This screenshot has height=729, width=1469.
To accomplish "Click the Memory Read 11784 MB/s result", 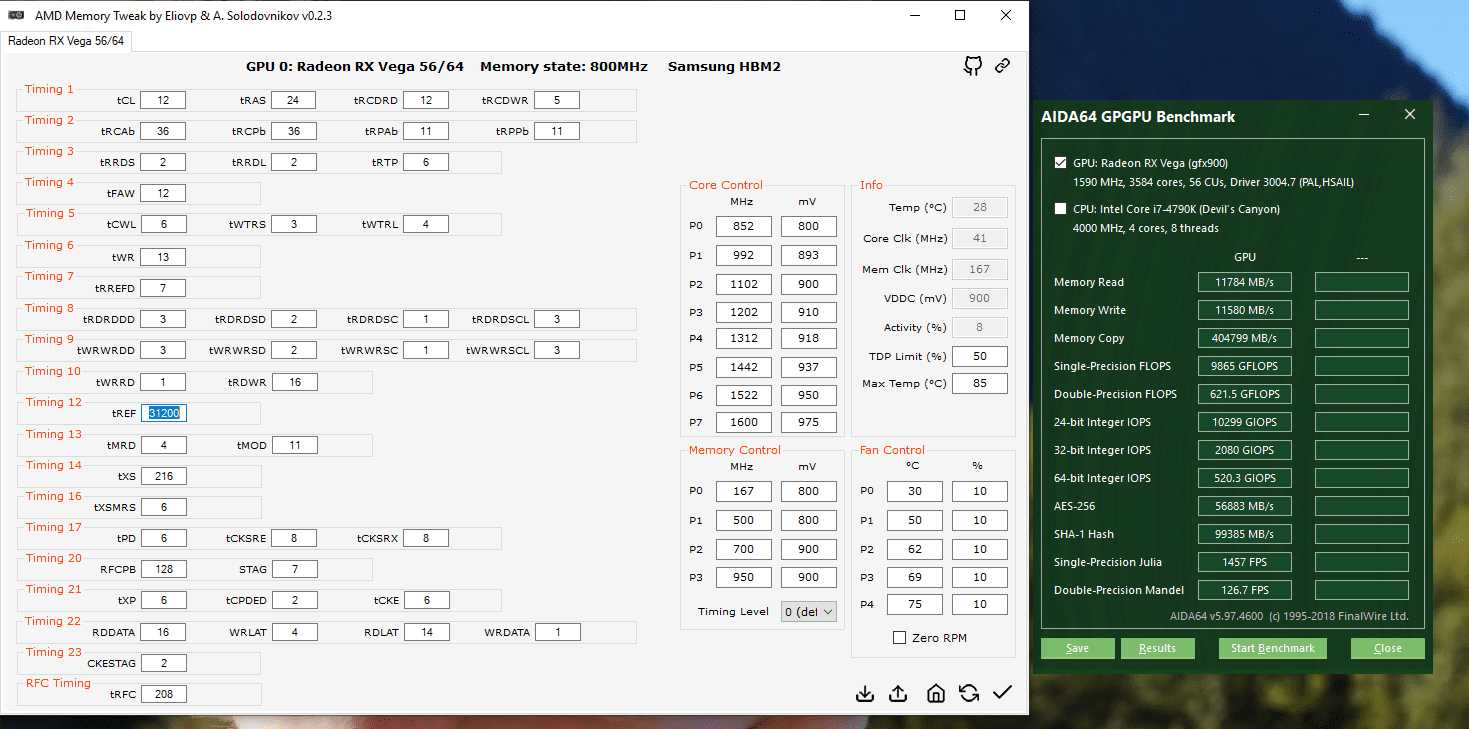I will tap(1245, 282).
